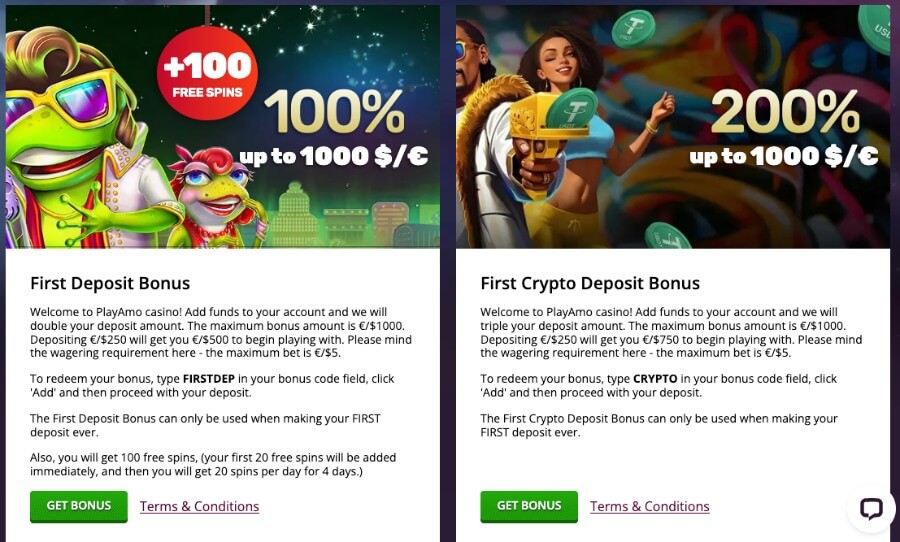This screenshot has height=542, width=900.
Task: Get the First Deposit Bonus
Action: 79,506
